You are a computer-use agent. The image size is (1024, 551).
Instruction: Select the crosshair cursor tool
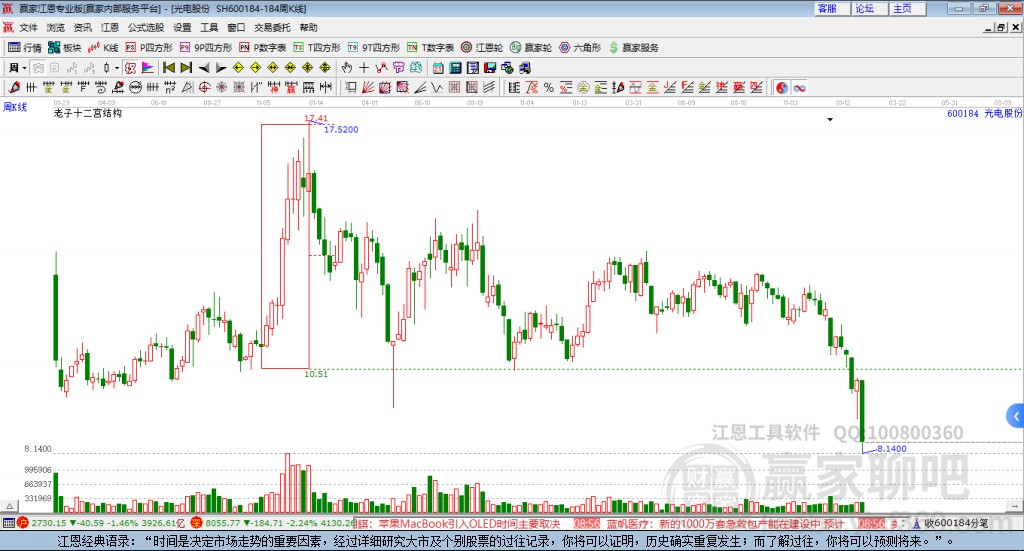(364, 68)
